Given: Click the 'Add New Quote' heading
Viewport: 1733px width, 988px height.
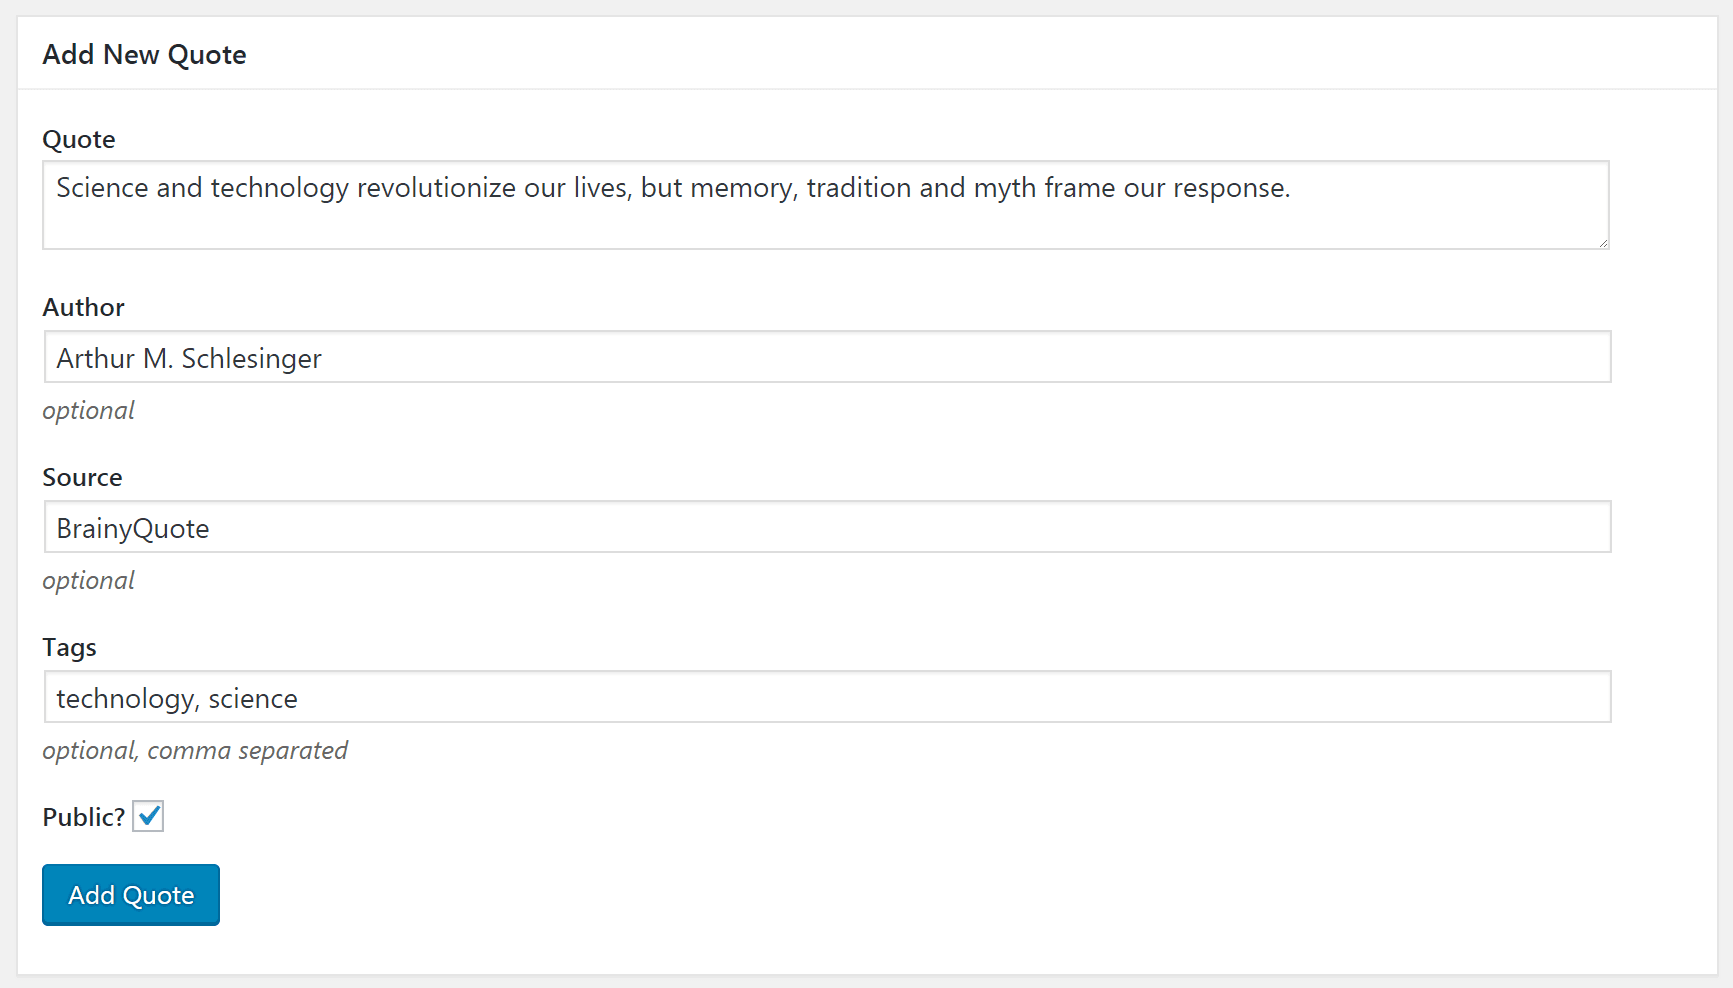Looking at the screenshot, I should (144, 55).
